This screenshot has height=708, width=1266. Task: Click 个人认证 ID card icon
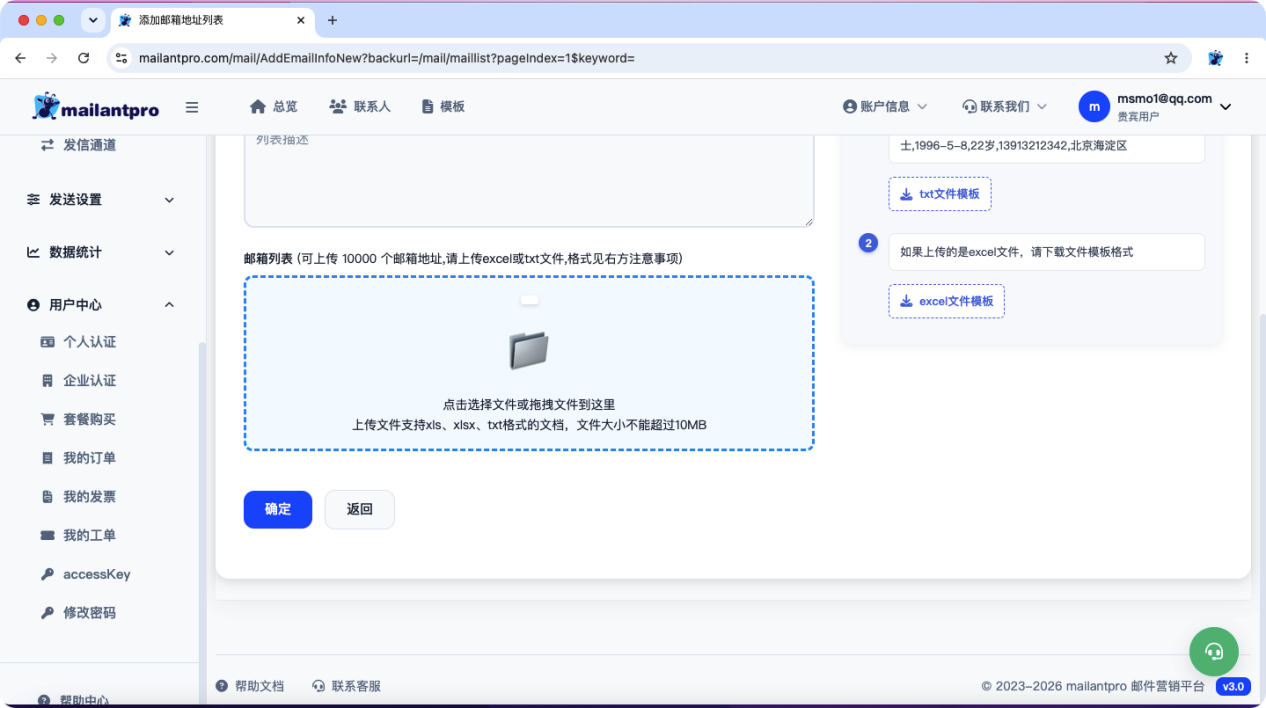click(x=47, y=342)
